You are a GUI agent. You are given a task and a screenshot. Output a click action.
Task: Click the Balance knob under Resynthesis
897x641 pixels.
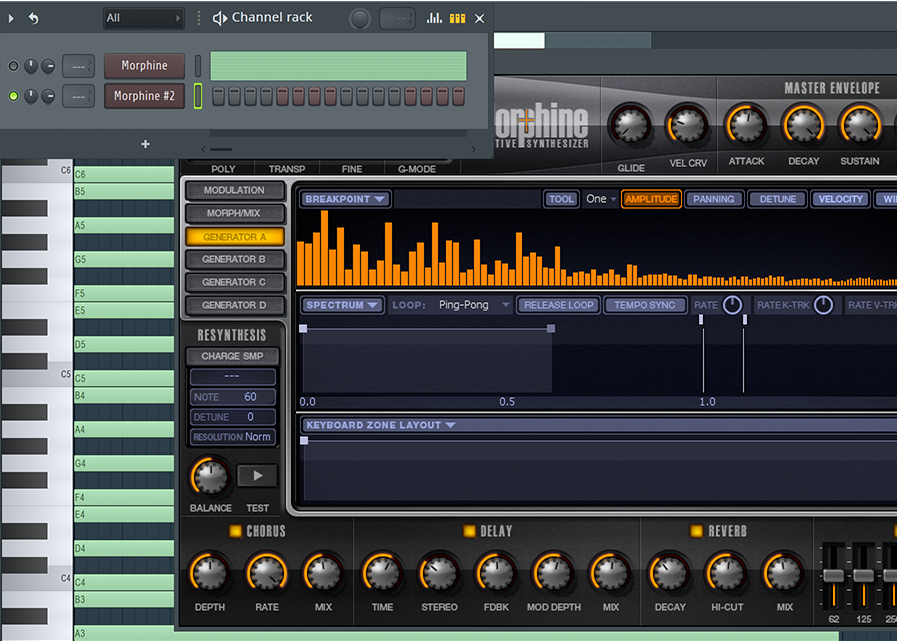pyautogui.click(x=210, y=476)
